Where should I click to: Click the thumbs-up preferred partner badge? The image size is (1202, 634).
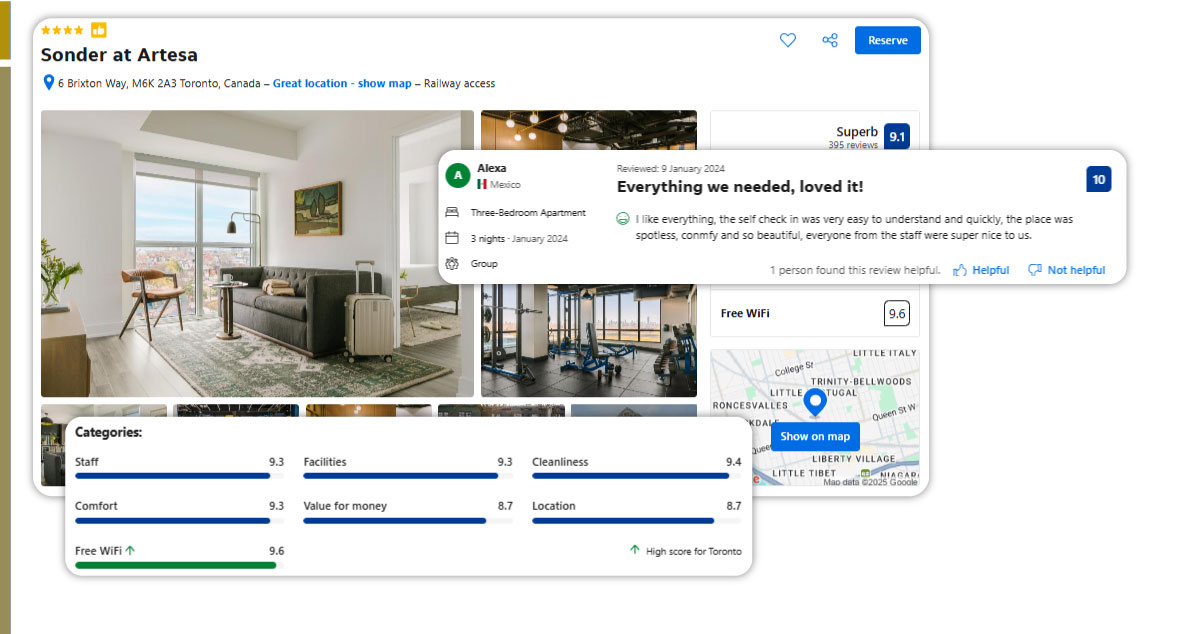coord(99,30)
